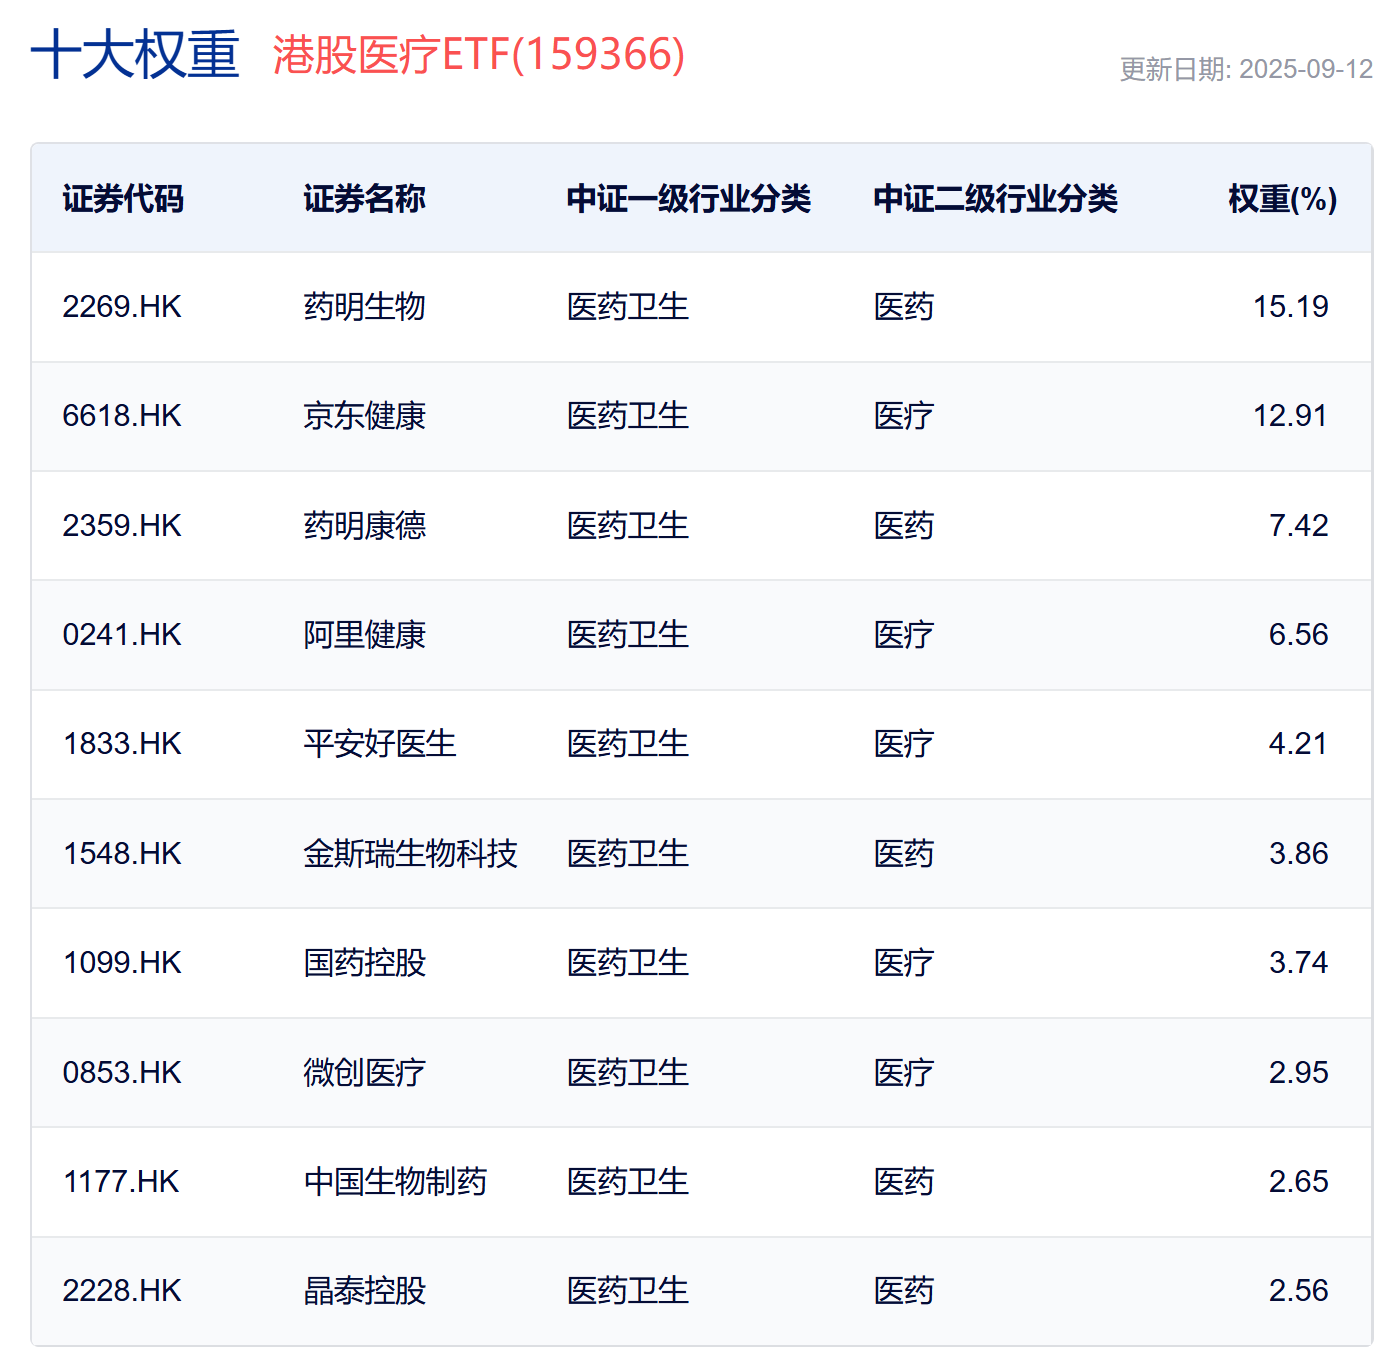Click '医药' in the 2228.HK row
The image size is (1386, 1349).
(904, 1291)
